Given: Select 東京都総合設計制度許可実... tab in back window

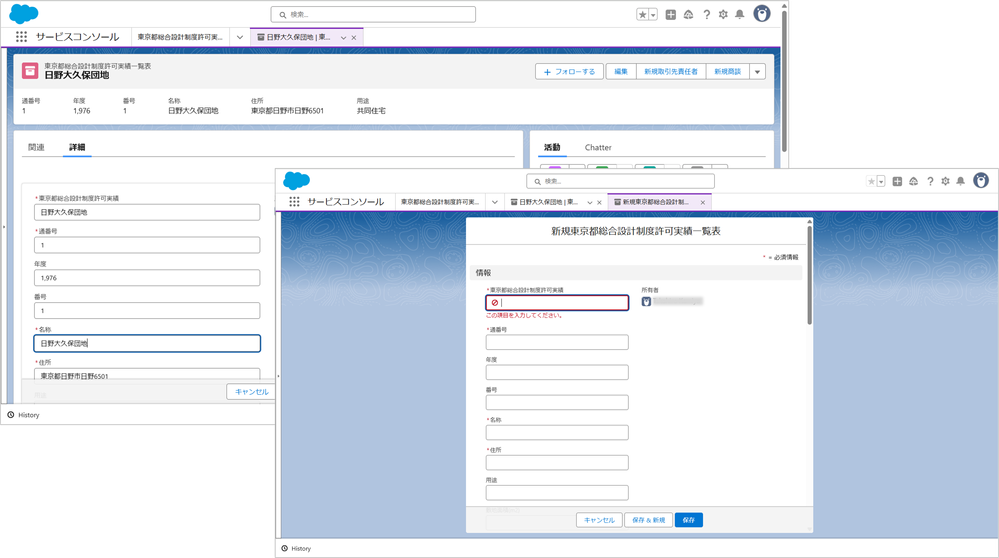Looking at the screenshot, I should click(180, 38).
